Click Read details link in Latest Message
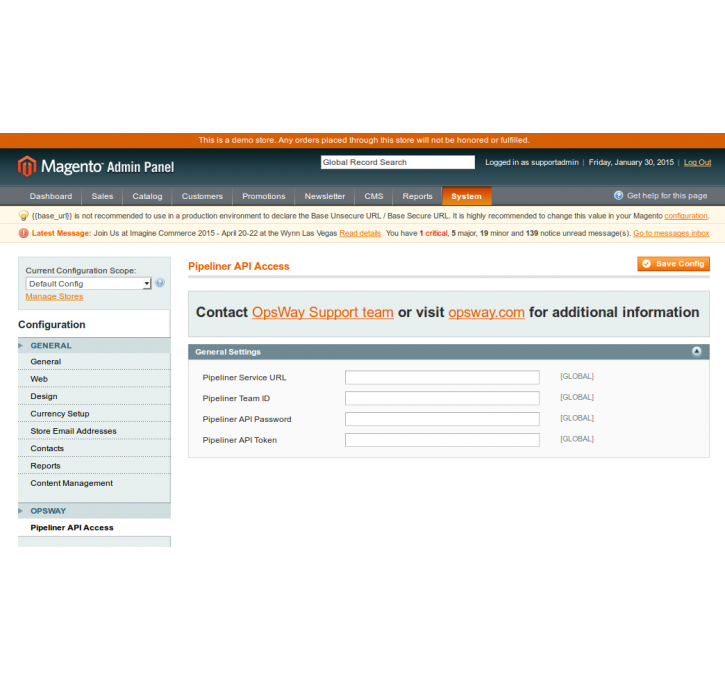Image resolution: width=725 pixels, height=680 pixels. tap(360, 233)
